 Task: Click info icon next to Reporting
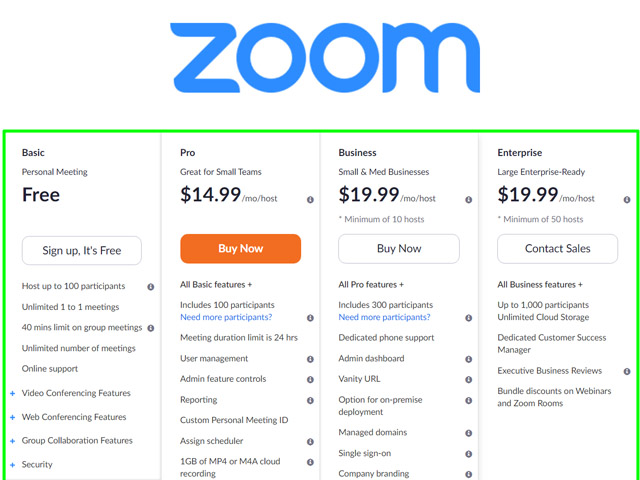click(310, 400)
